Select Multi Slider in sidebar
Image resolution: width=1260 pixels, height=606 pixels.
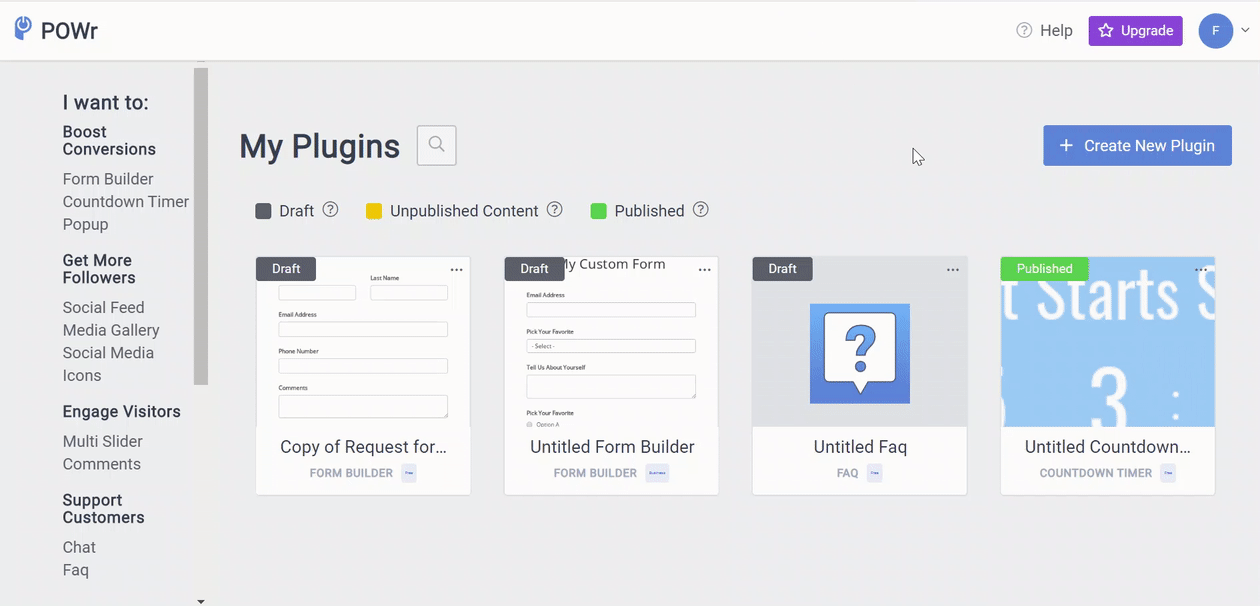pos(102,441)
